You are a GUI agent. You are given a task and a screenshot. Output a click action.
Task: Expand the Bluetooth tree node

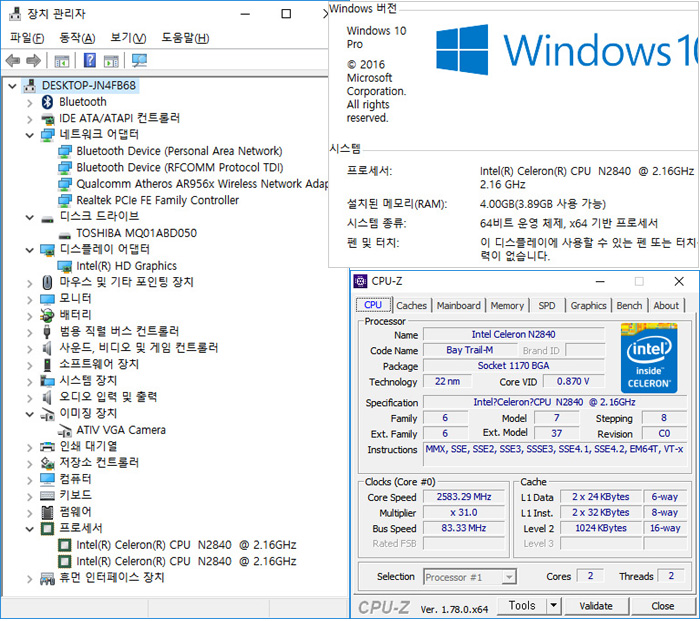29,103
